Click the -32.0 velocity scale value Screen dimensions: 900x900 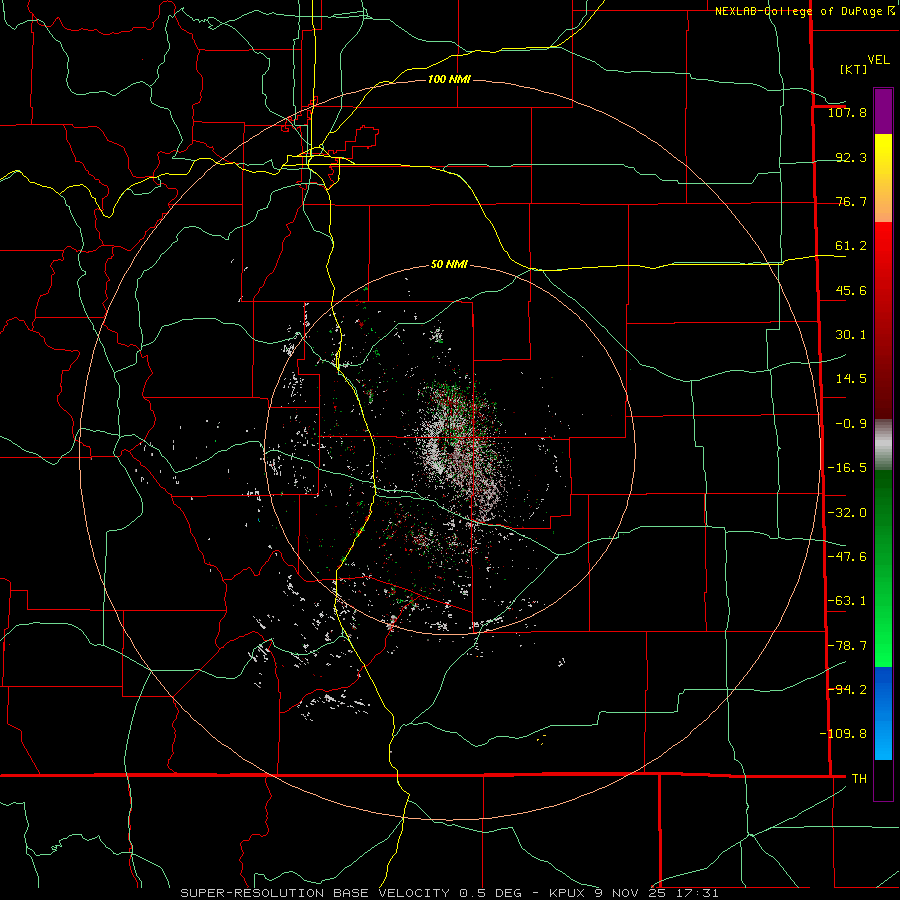click(x=847, y=513)
